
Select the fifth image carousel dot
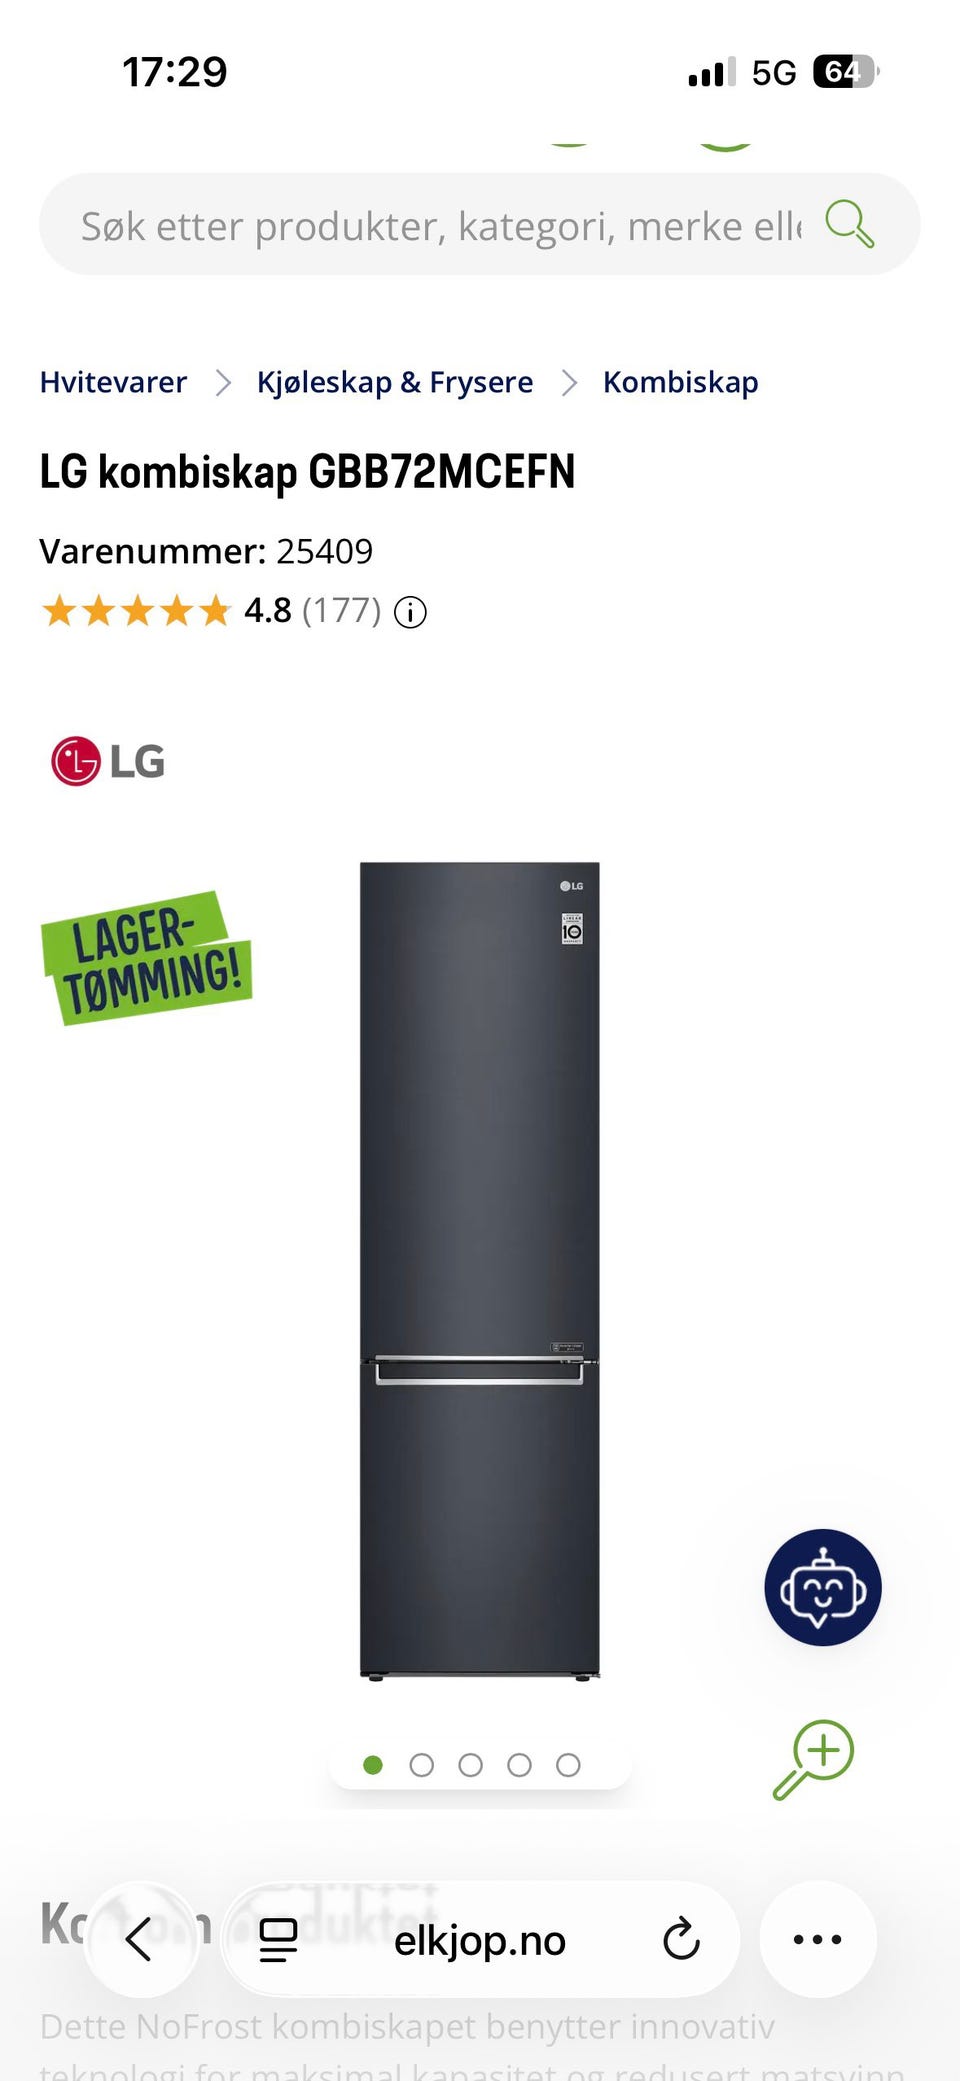click(568, 1765)
